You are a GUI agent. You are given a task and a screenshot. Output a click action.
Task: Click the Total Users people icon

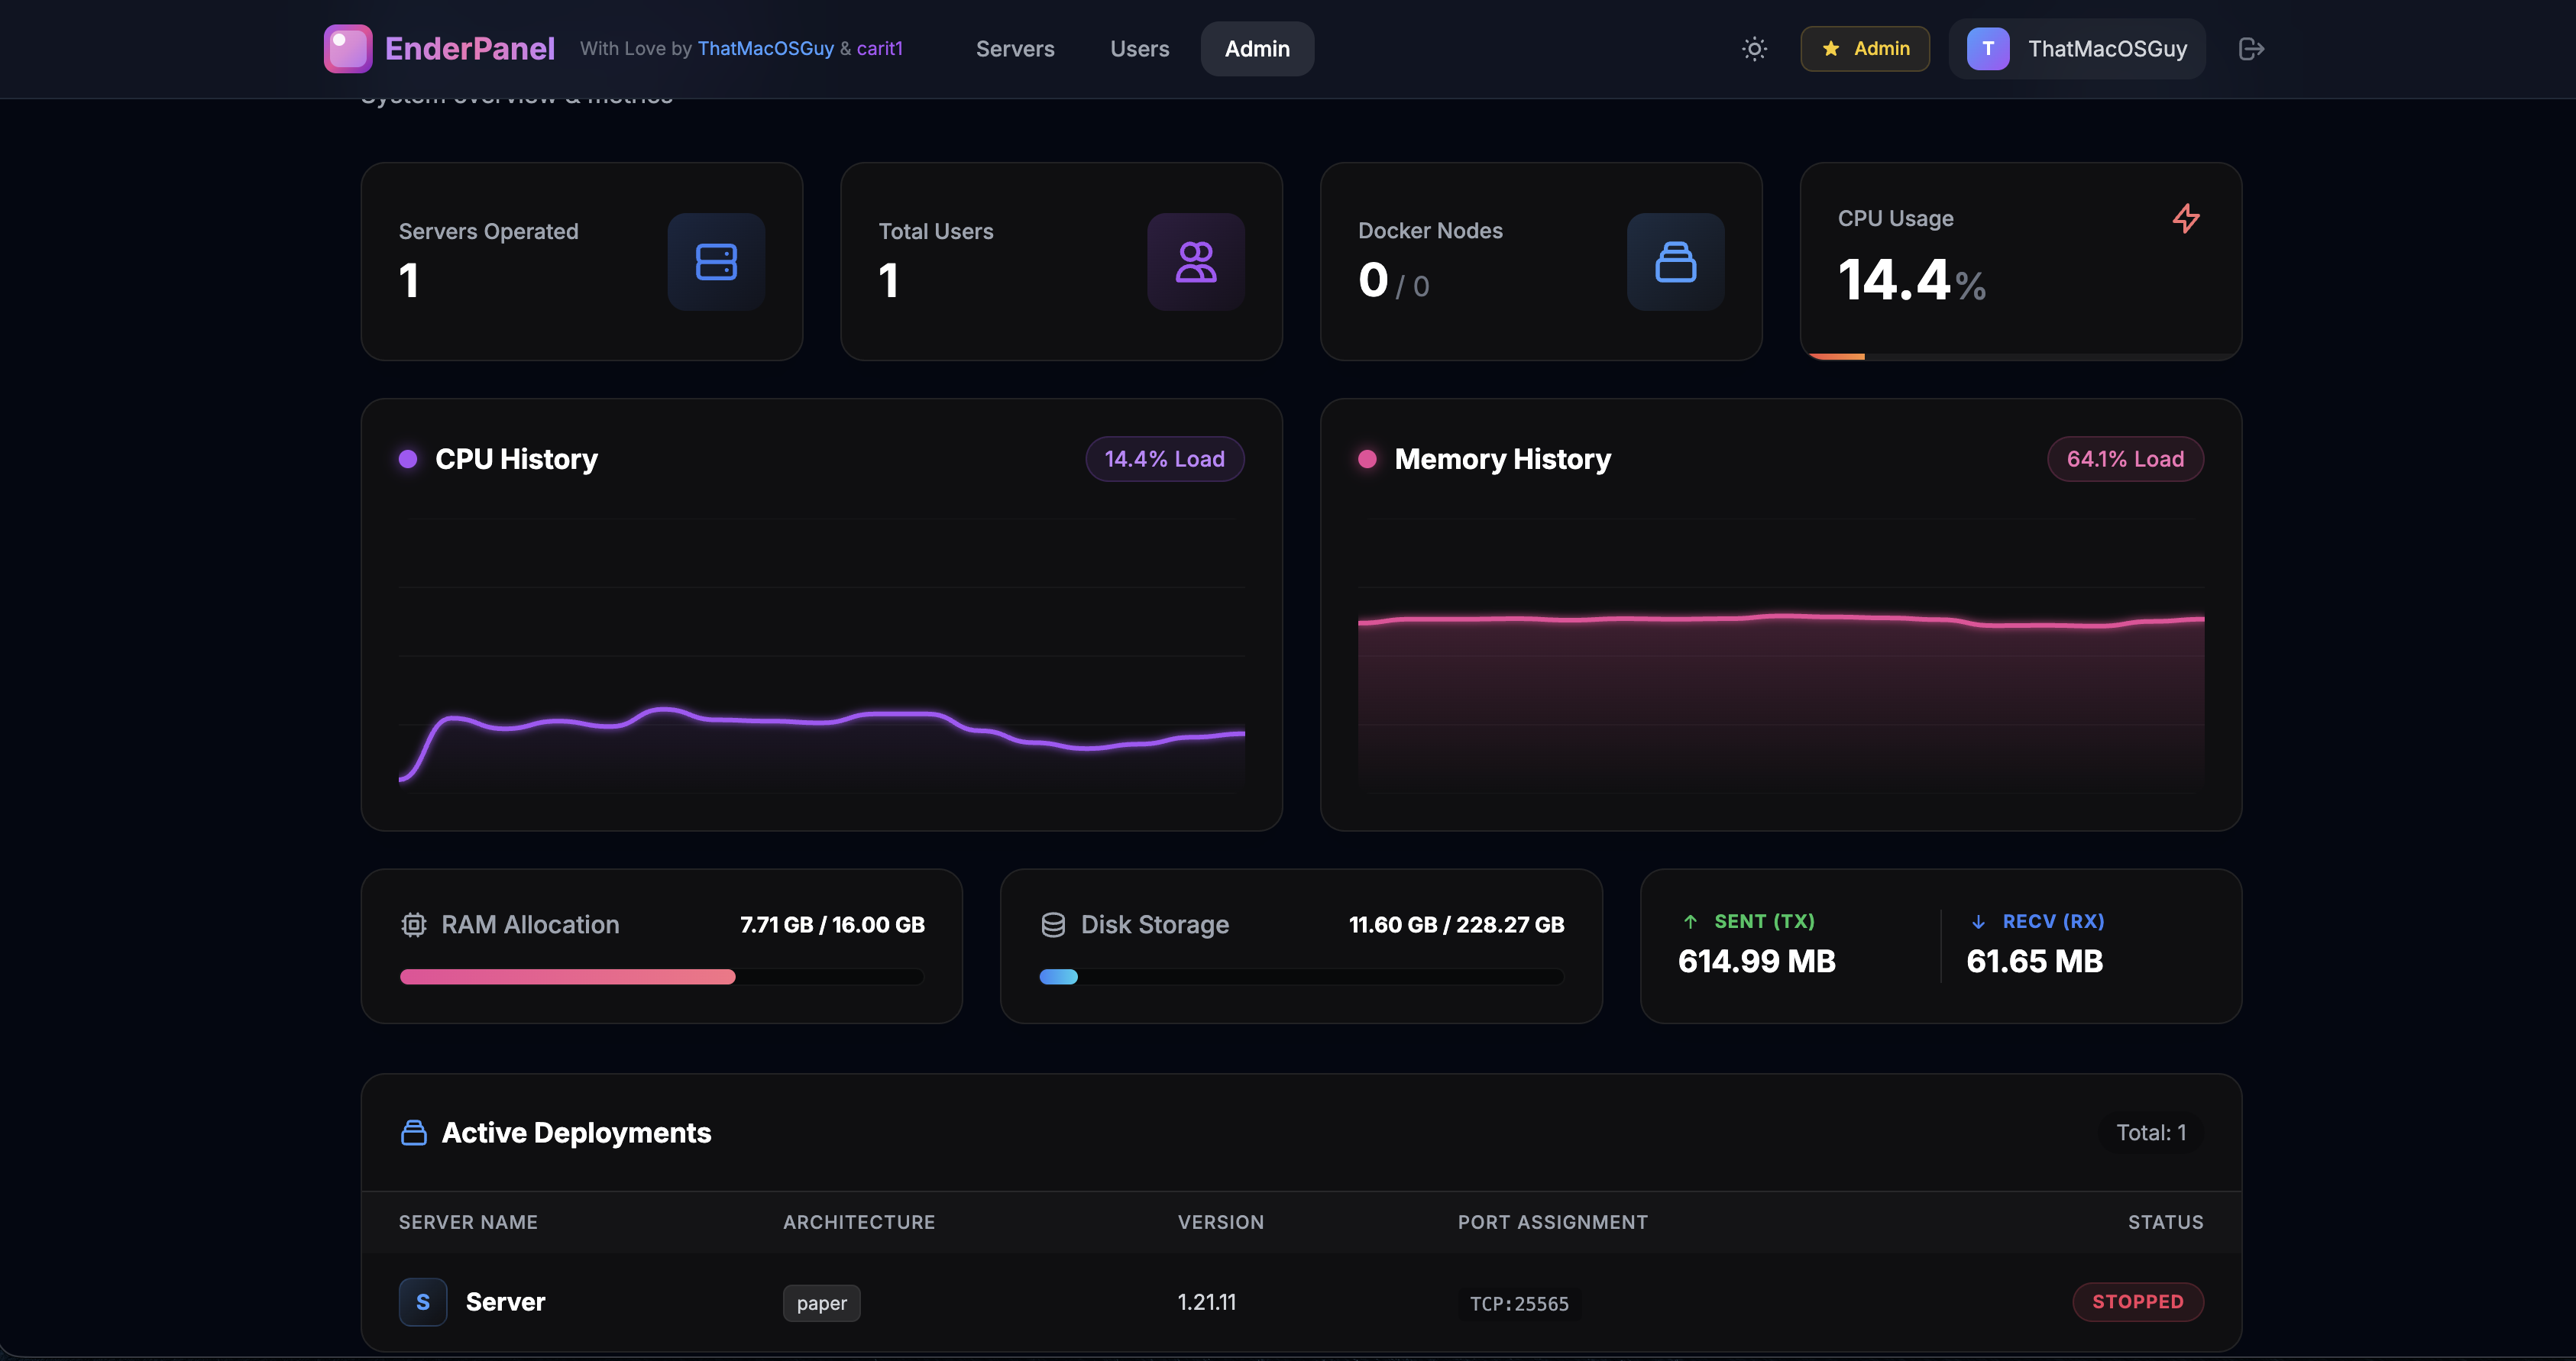[x=1195, y=261]
